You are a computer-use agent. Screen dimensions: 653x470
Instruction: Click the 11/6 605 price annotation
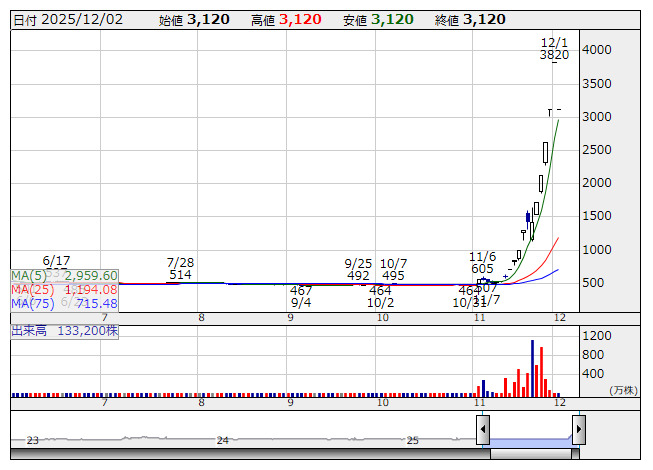tap(483, 262)
